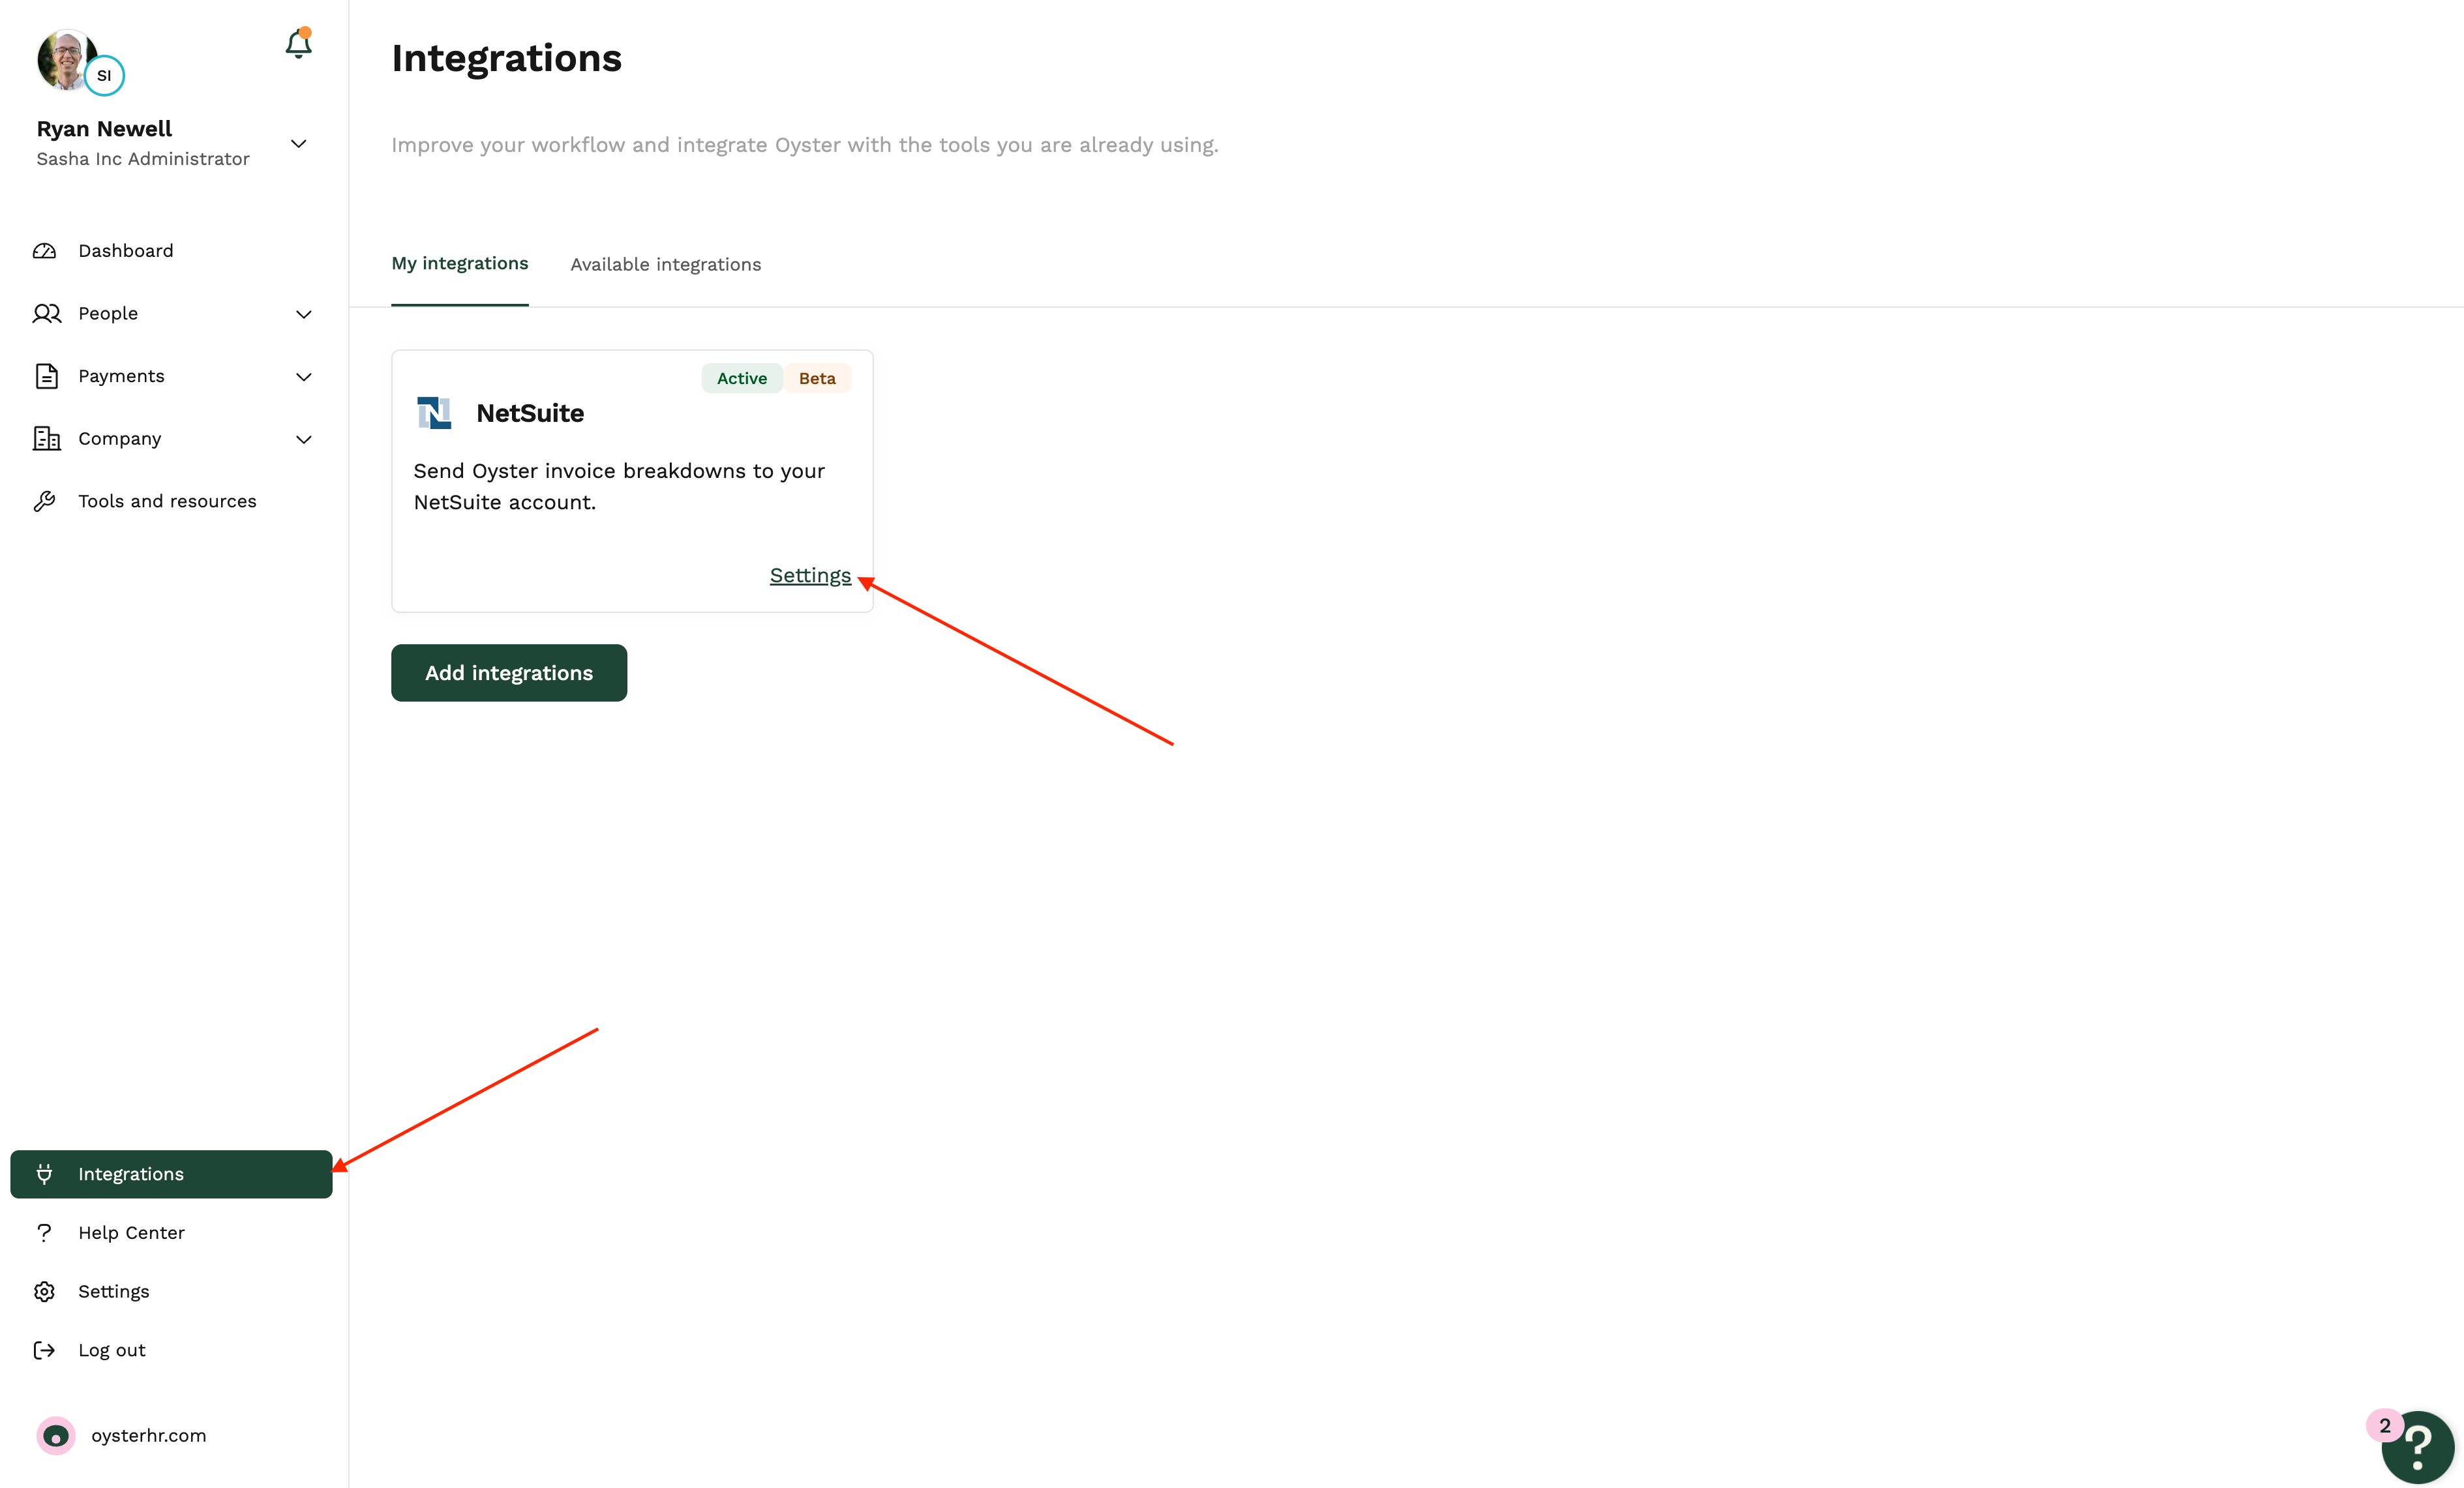Expand the Payments menu chevron

click(304, 377)
